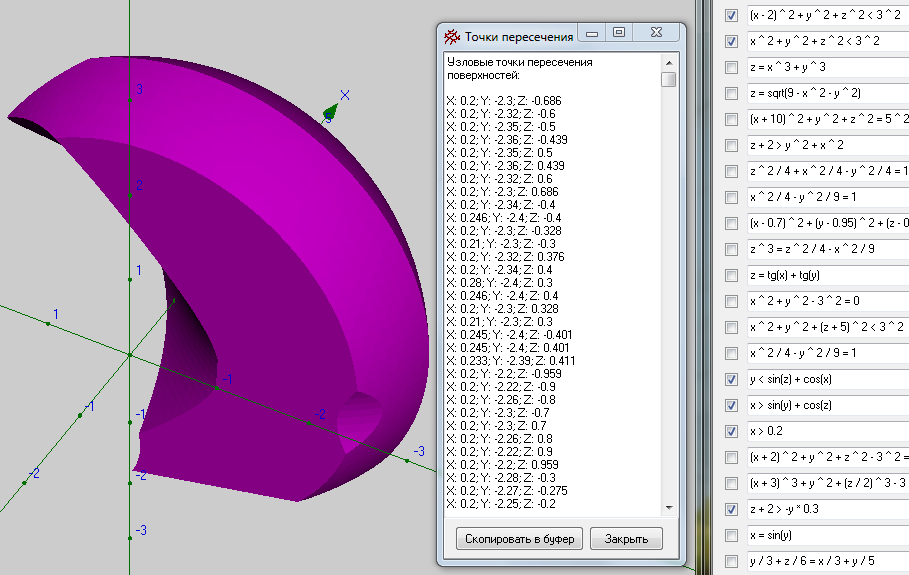The image size is (909, 575).
Task: Enable the x = sin(y) equation checkbox
Action: tap(731, 536)
